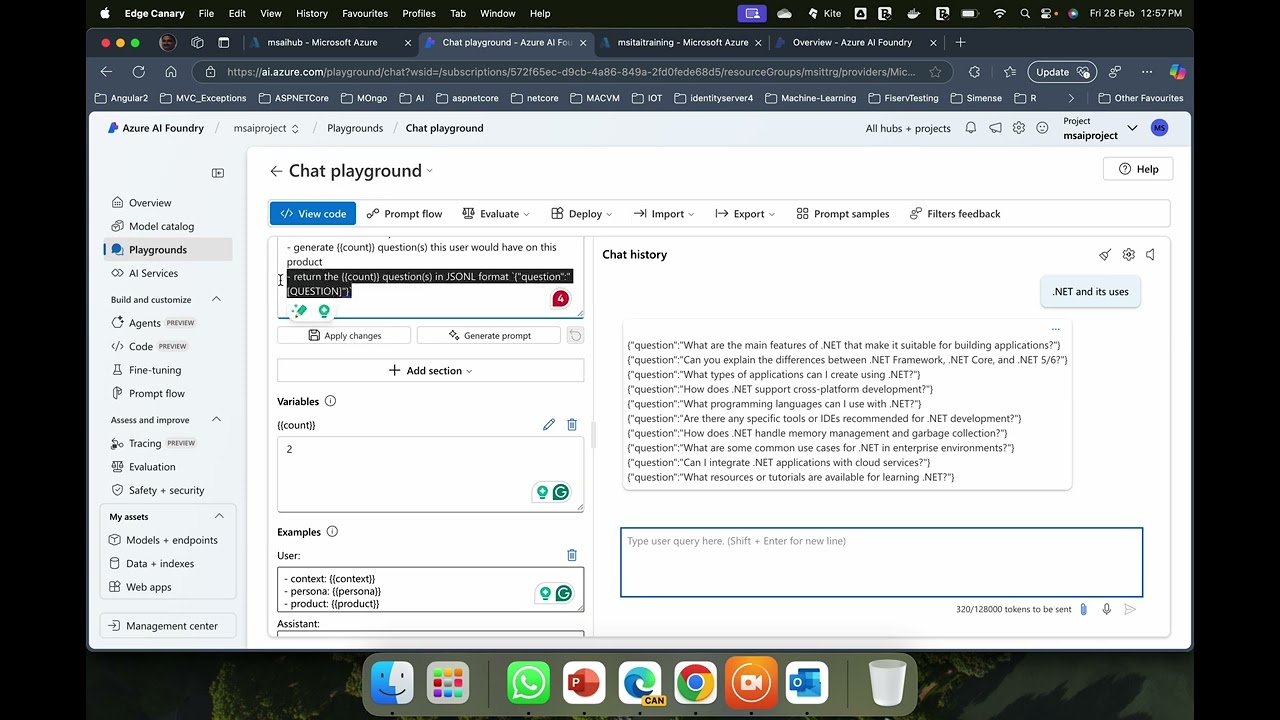Screen dimensions: 1280x720
Task: Collapse My assets section
Action: (219, 516)
